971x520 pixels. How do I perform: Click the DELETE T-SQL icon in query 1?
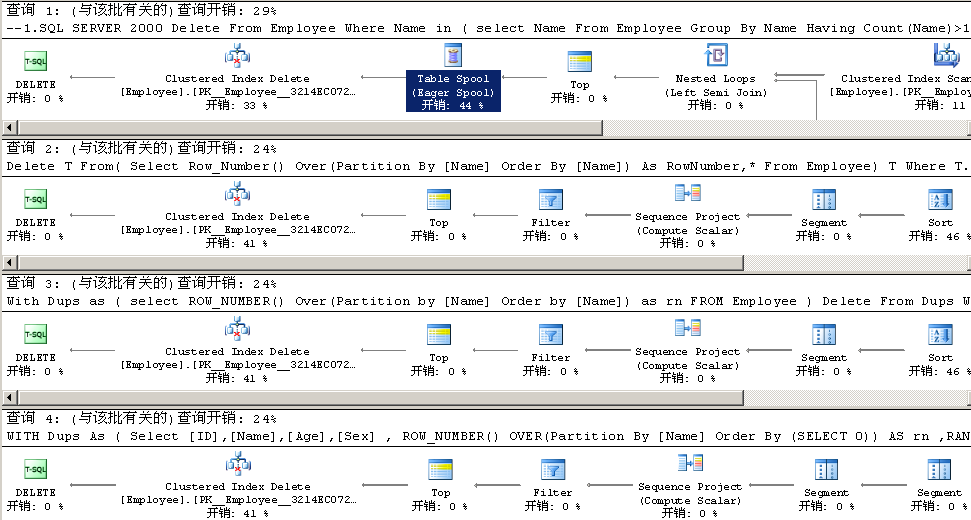pyautogui.click(x=36, y=63)
